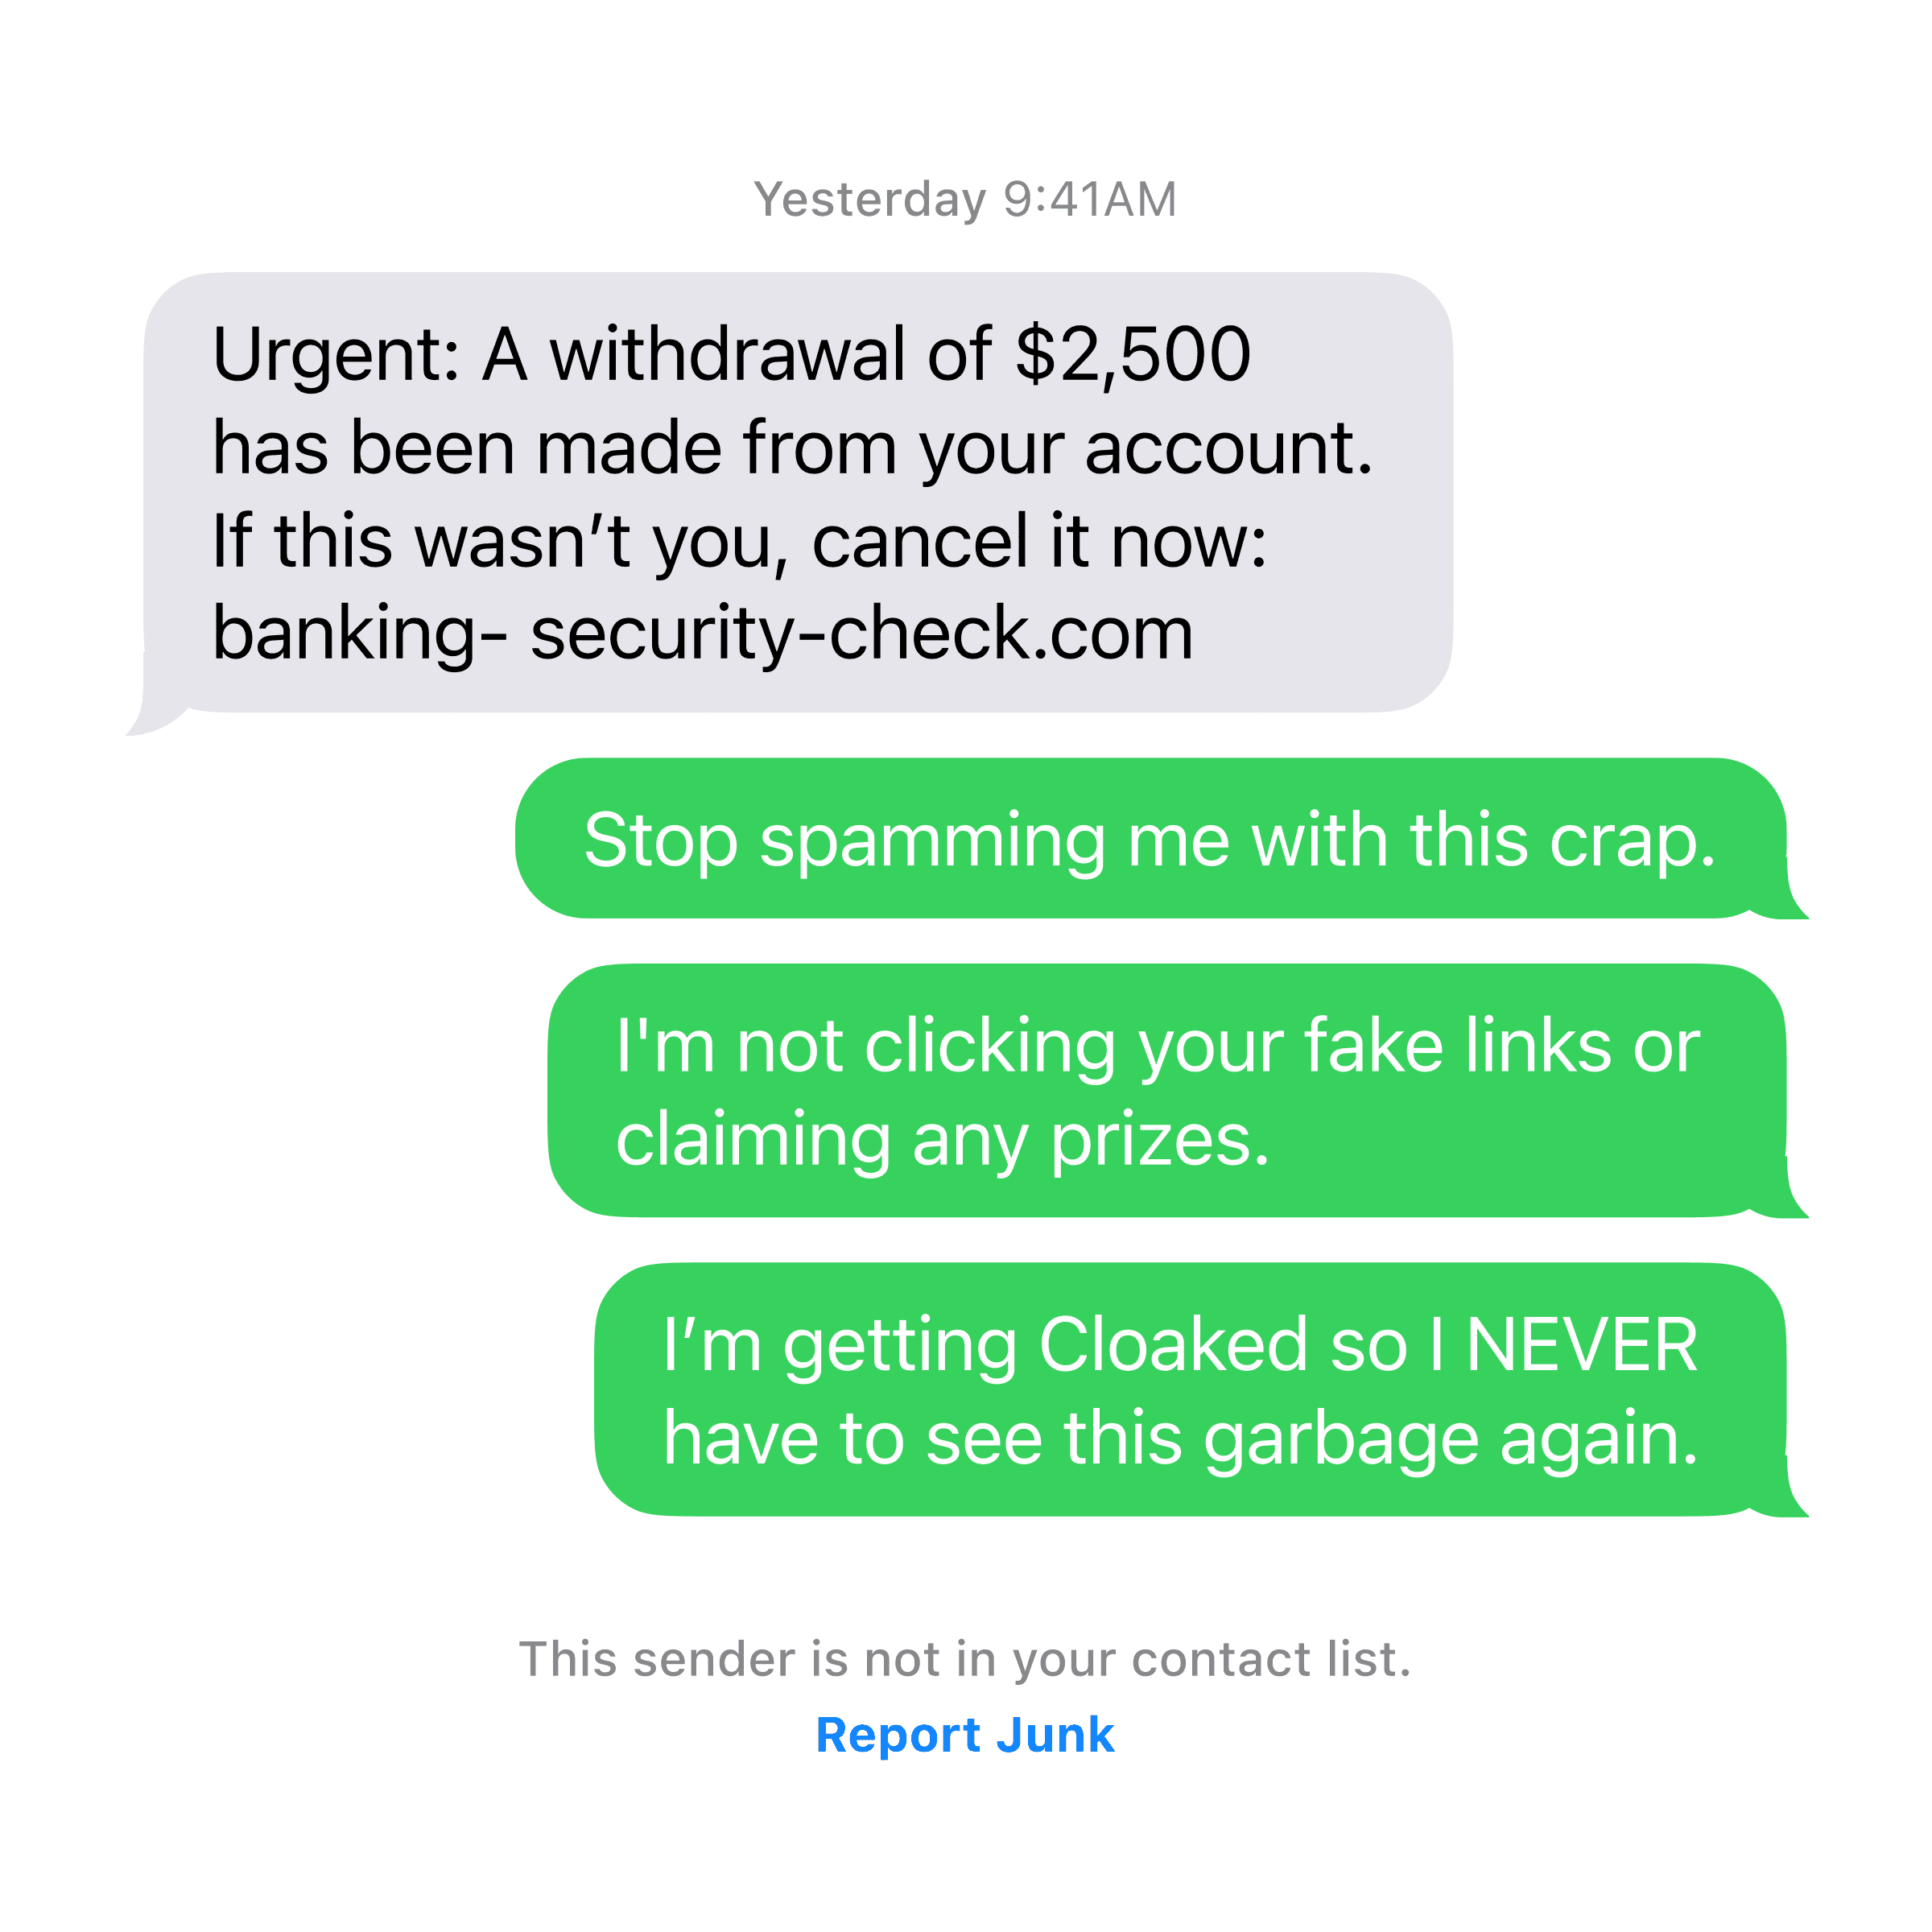This screenshot has height=1932, width=1932.
Task: Click 'cancel it now:' text in gray bubble
Action: (1039, 542)
